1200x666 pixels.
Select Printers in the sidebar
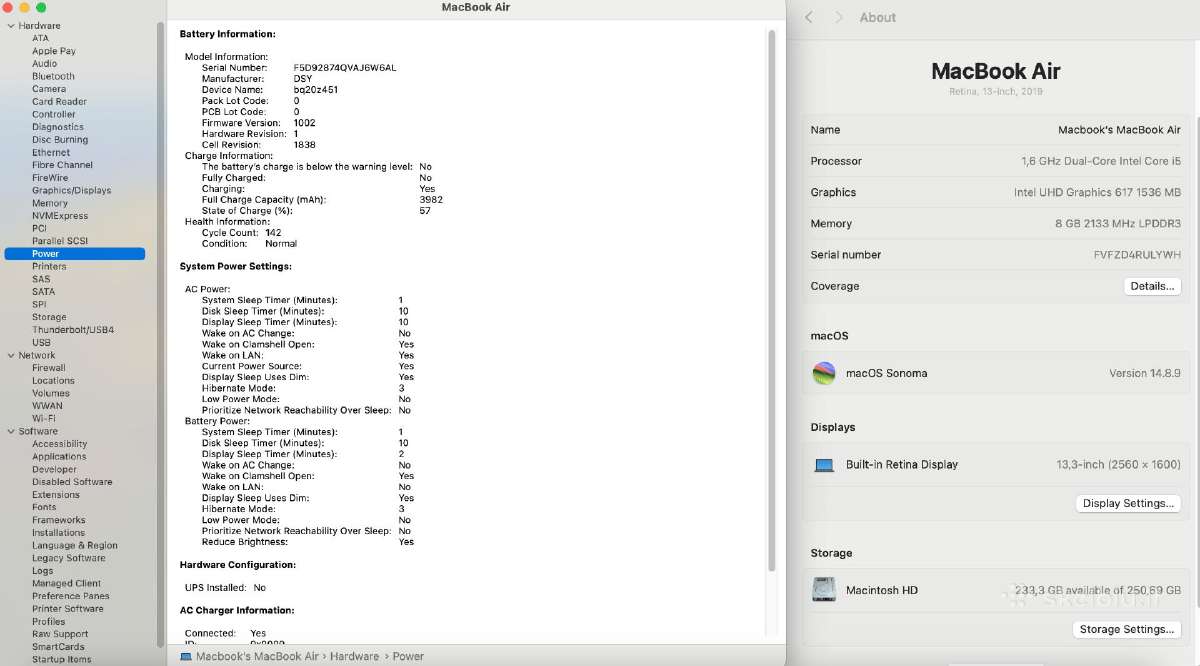click(x=49, y=267)
